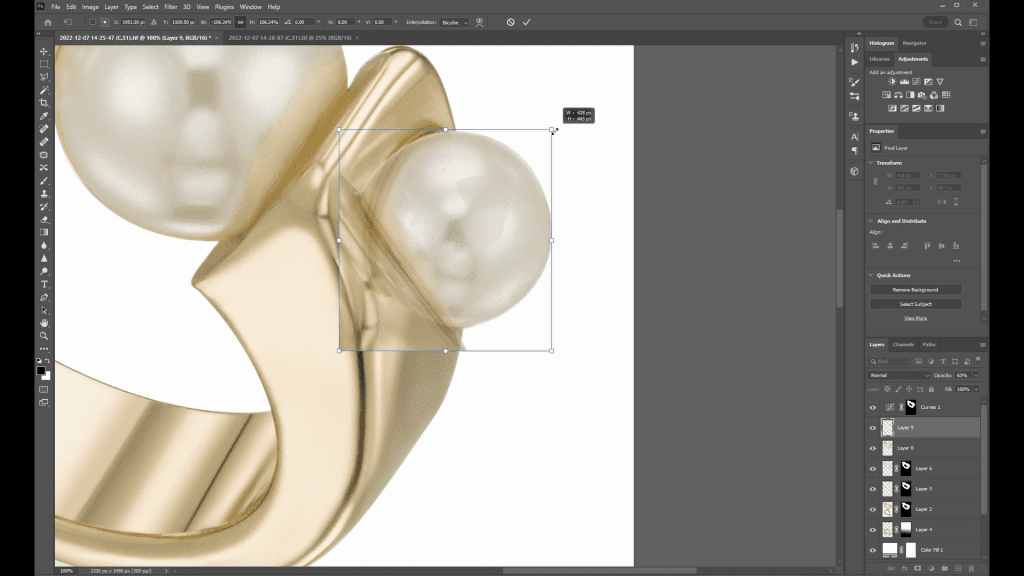
Task: Hide the Layer 9 layer
Action: (872, 428)
